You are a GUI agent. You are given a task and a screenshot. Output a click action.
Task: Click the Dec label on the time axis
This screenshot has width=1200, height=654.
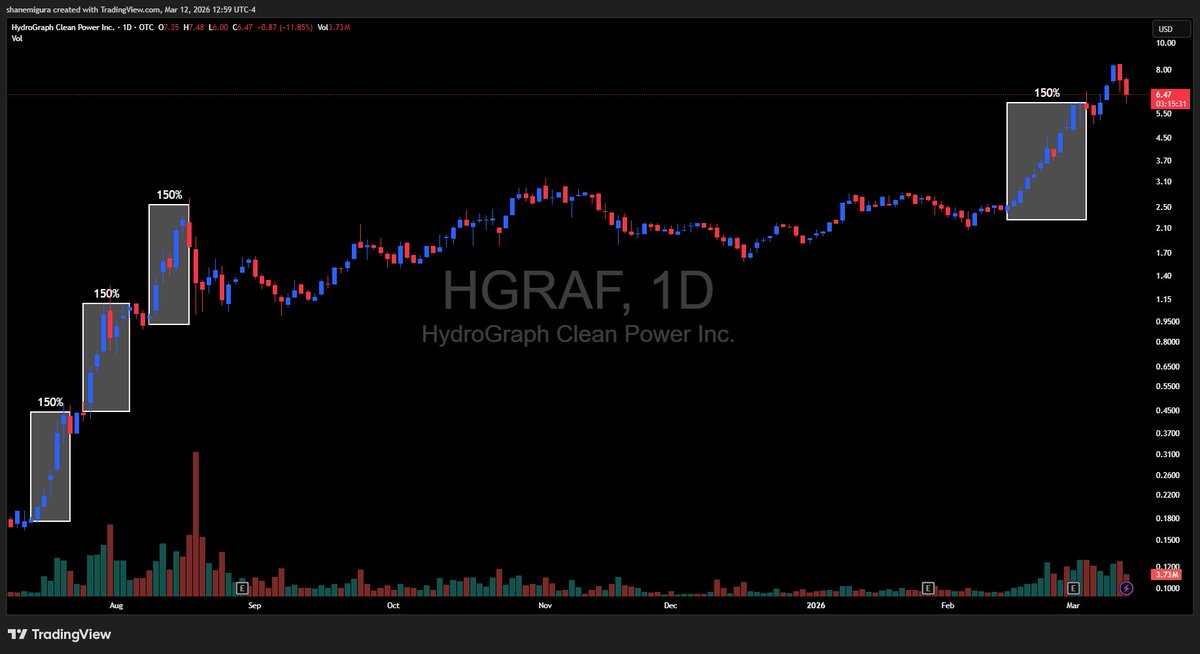point(670,605)
